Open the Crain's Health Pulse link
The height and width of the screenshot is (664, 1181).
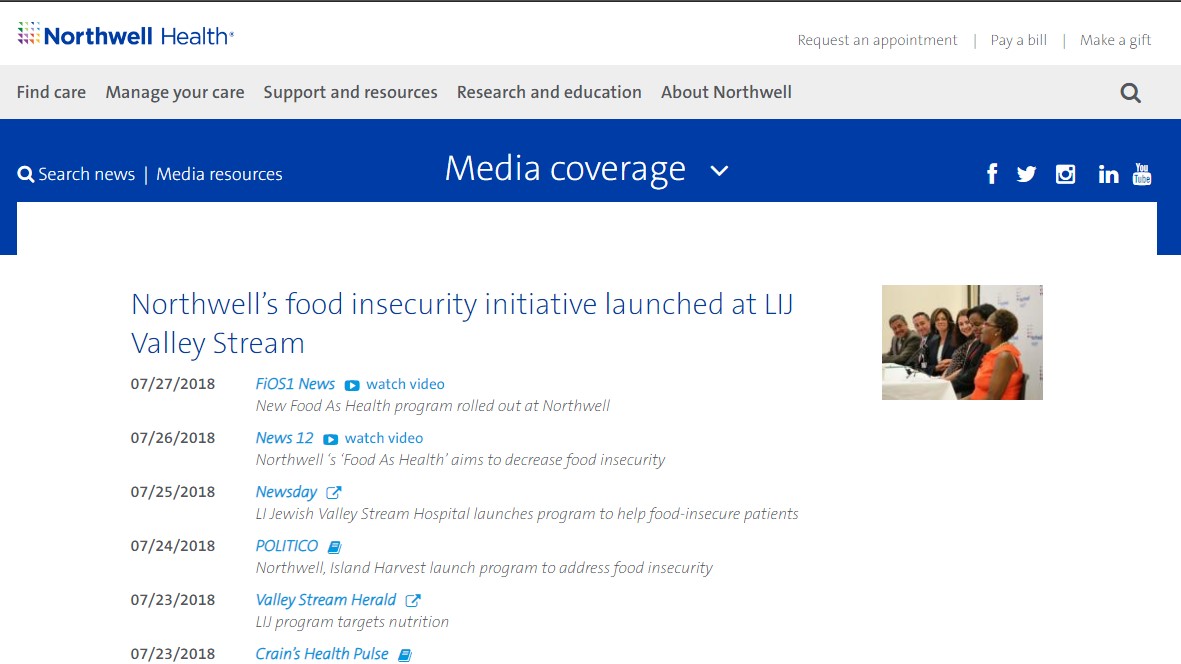coord(322,654)
